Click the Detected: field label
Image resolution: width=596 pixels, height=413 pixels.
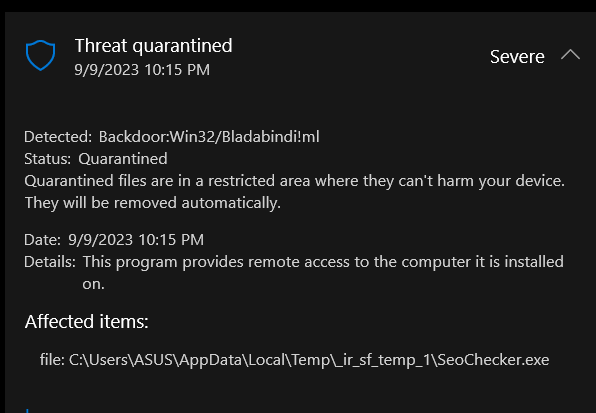tap(58, 137)
